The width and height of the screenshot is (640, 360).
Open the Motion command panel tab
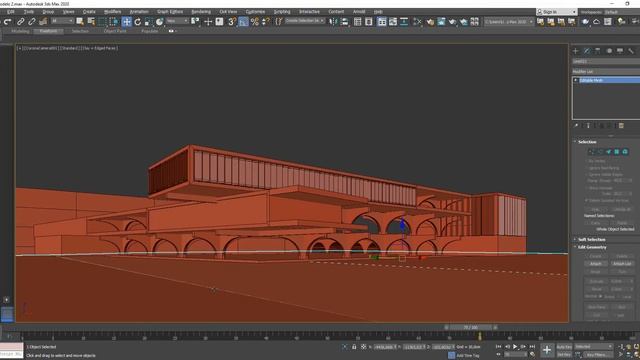pos(609,51)
